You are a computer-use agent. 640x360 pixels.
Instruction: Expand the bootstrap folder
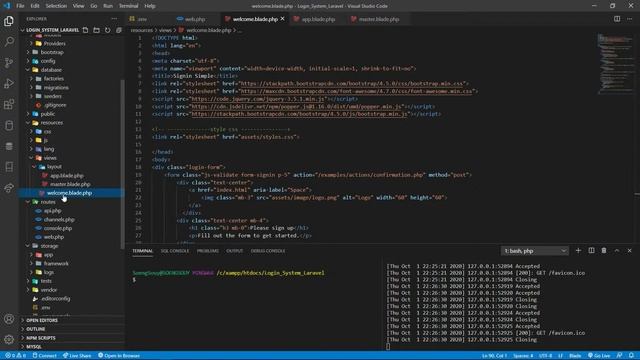pyautogui.click(x=52, y=52)
